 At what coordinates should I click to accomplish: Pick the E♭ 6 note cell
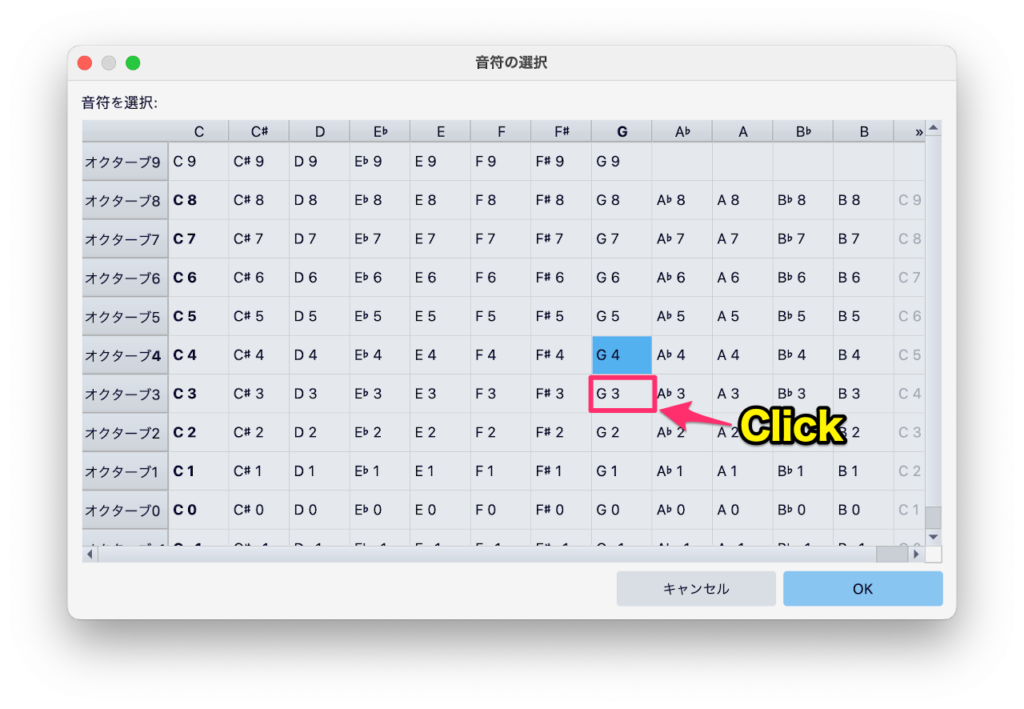click(x=379, y=278)
